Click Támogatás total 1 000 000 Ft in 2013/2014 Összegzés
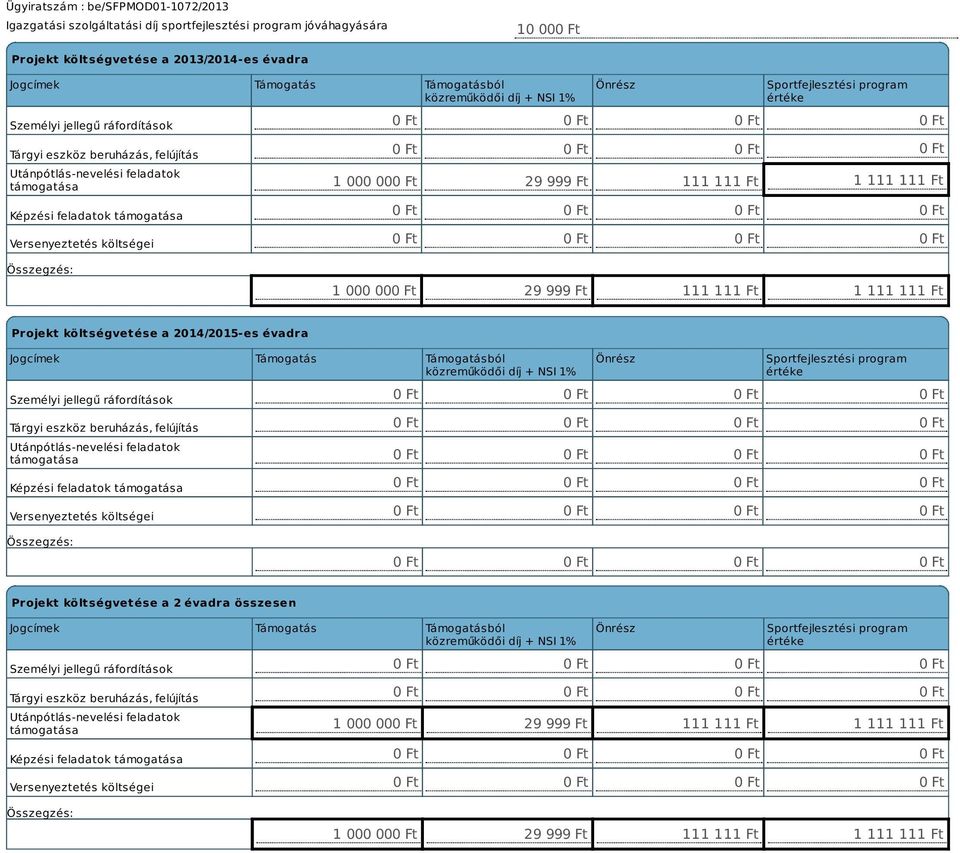Screen dimensions: 960x853 tap(336, 290)
